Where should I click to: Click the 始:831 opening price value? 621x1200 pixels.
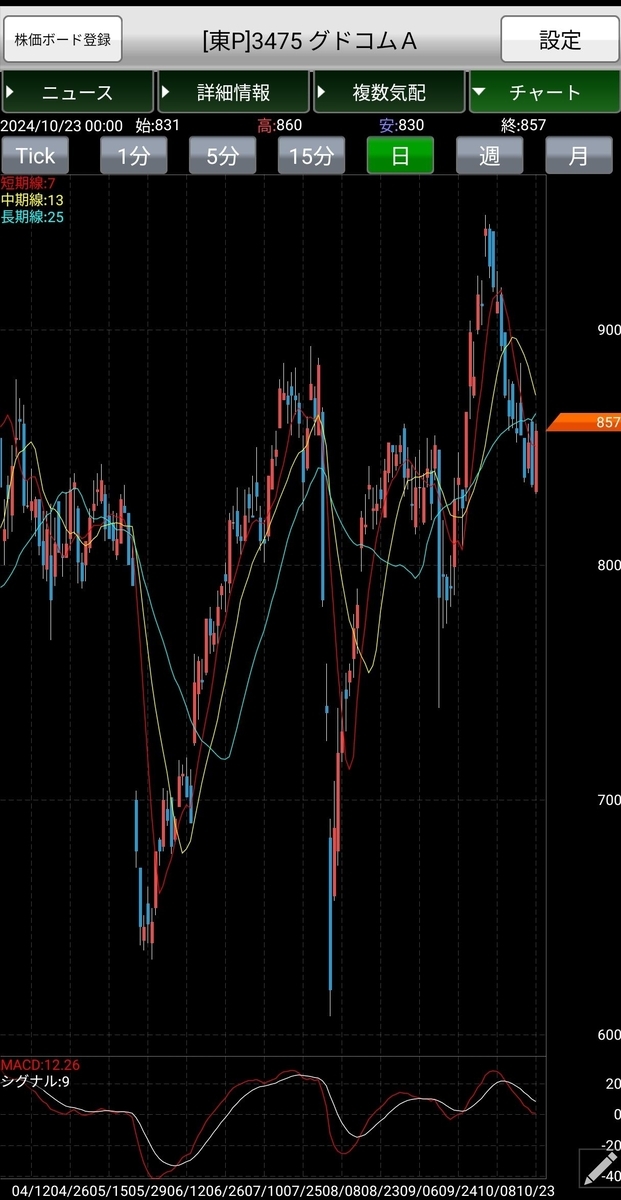point(157,125)
